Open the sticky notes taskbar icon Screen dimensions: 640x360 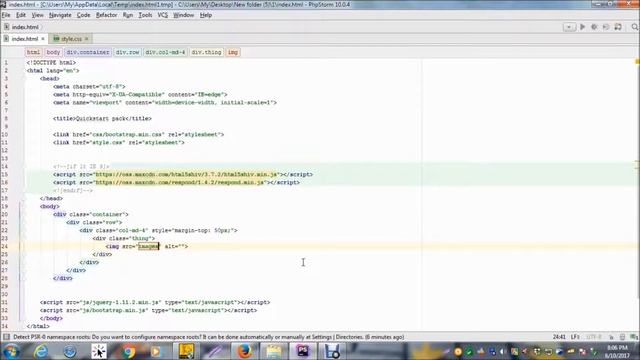tap(186, 351)
